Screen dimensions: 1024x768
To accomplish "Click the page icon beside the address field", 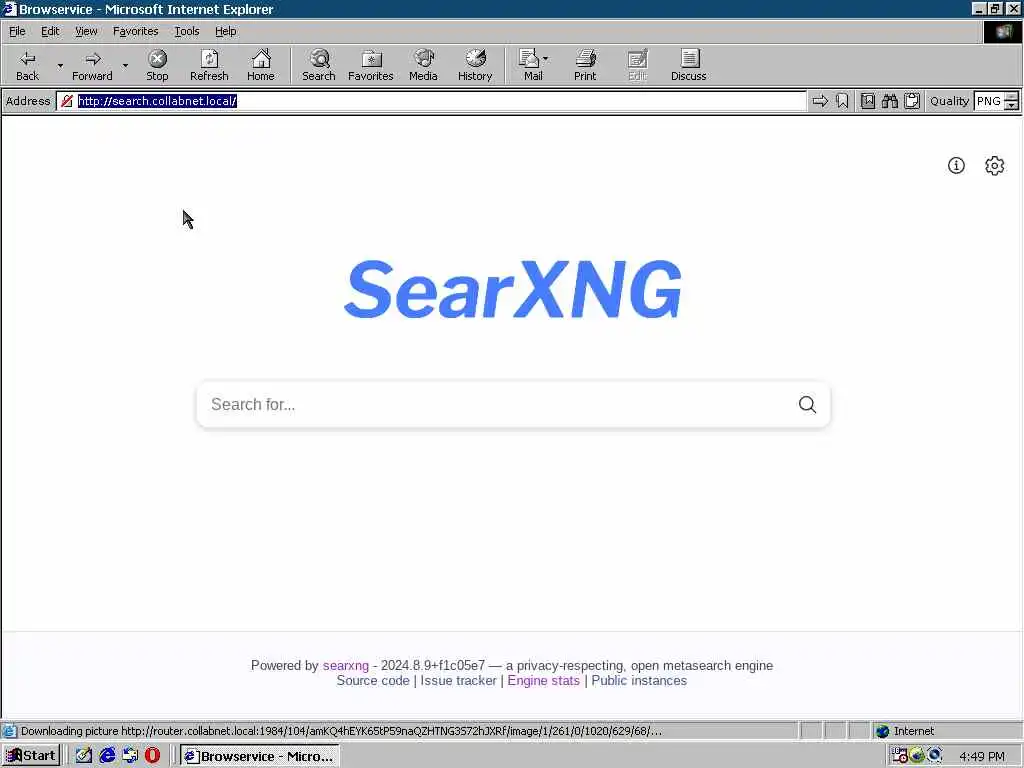I will click(x=67, y=101).
